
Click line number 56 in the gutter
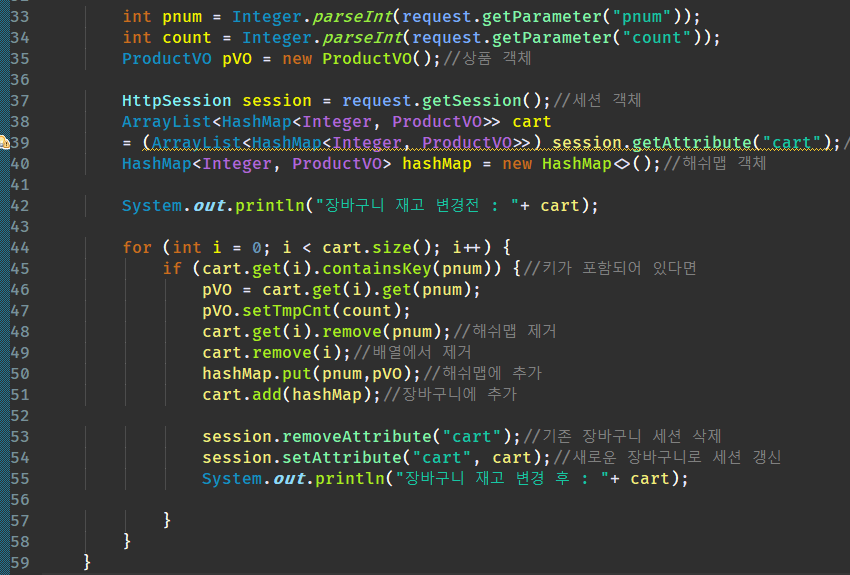[20, 500]
